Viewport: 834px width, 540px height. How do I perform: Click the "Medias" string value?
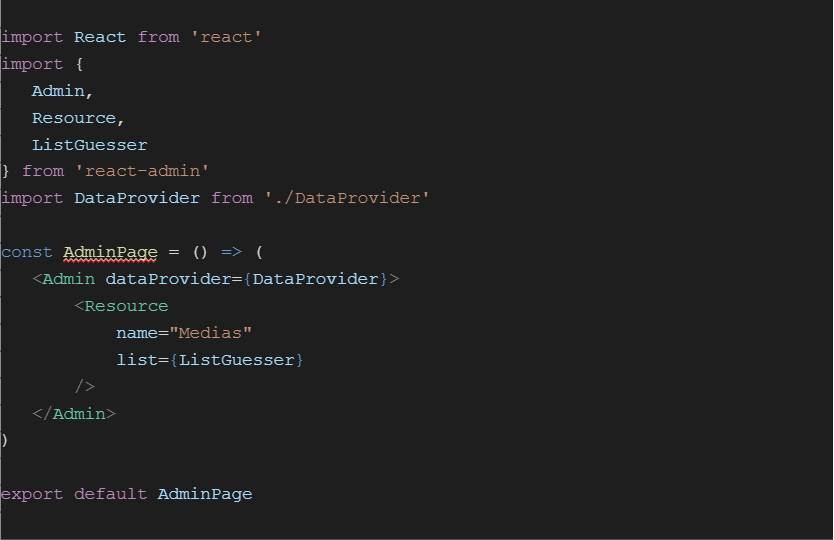[x=210, y=333]
